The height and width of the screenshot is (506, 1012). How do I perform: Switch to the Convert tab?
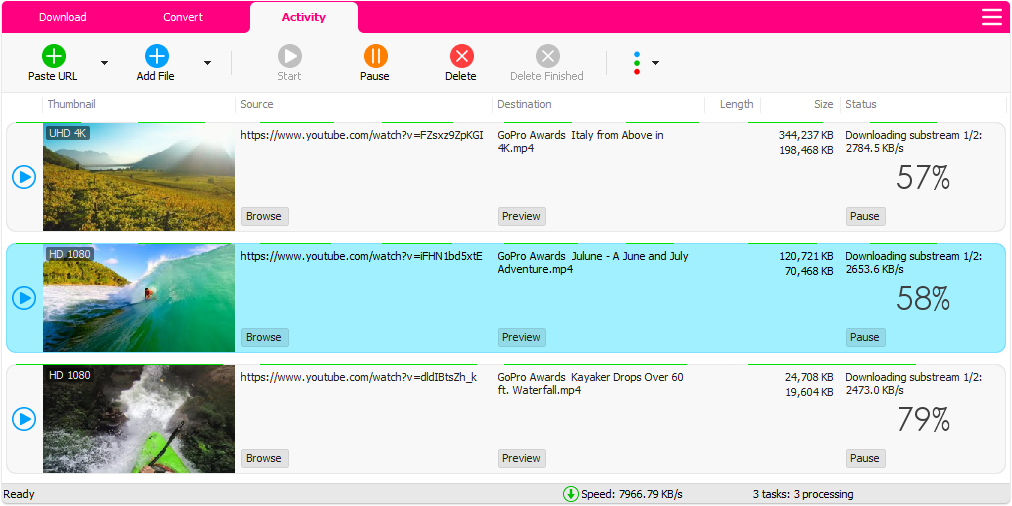point(183,17)
